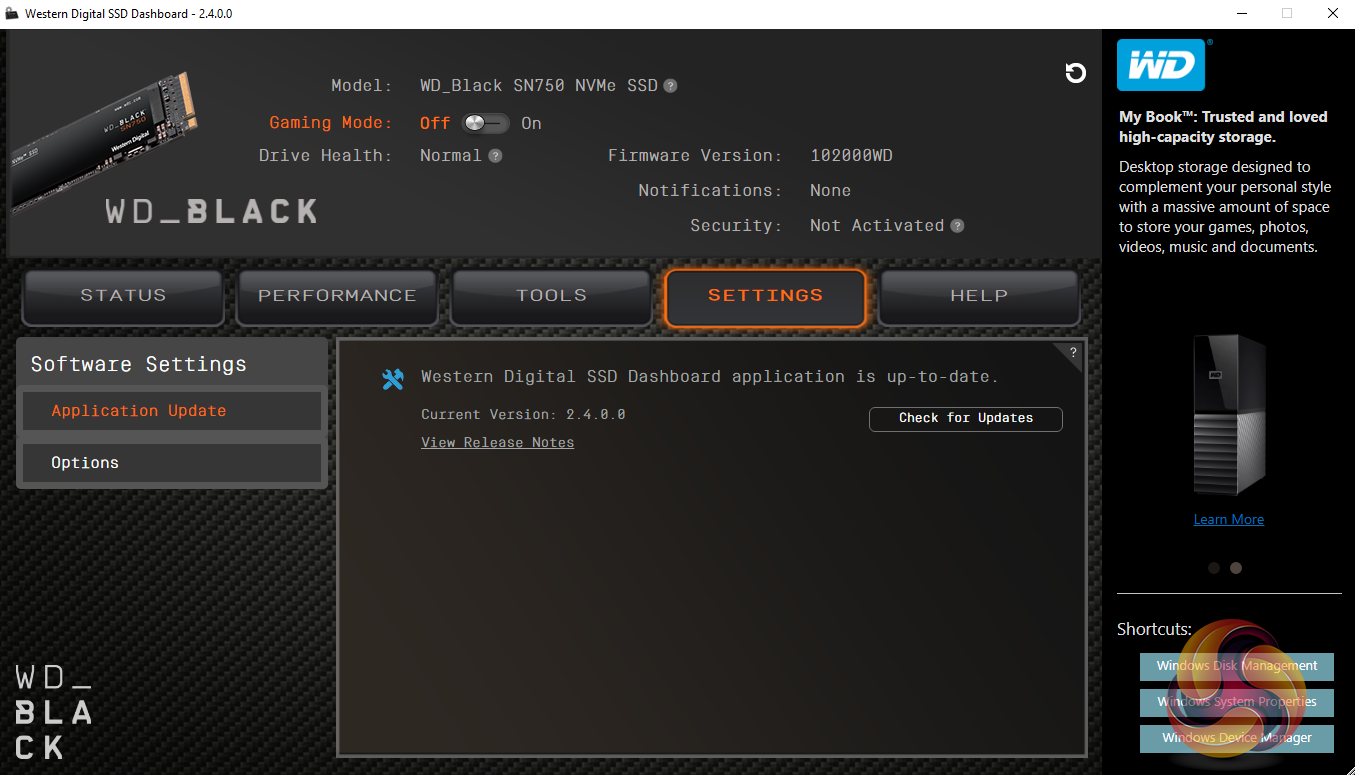Go to the TOOLS tab

[x=551, y=296]
